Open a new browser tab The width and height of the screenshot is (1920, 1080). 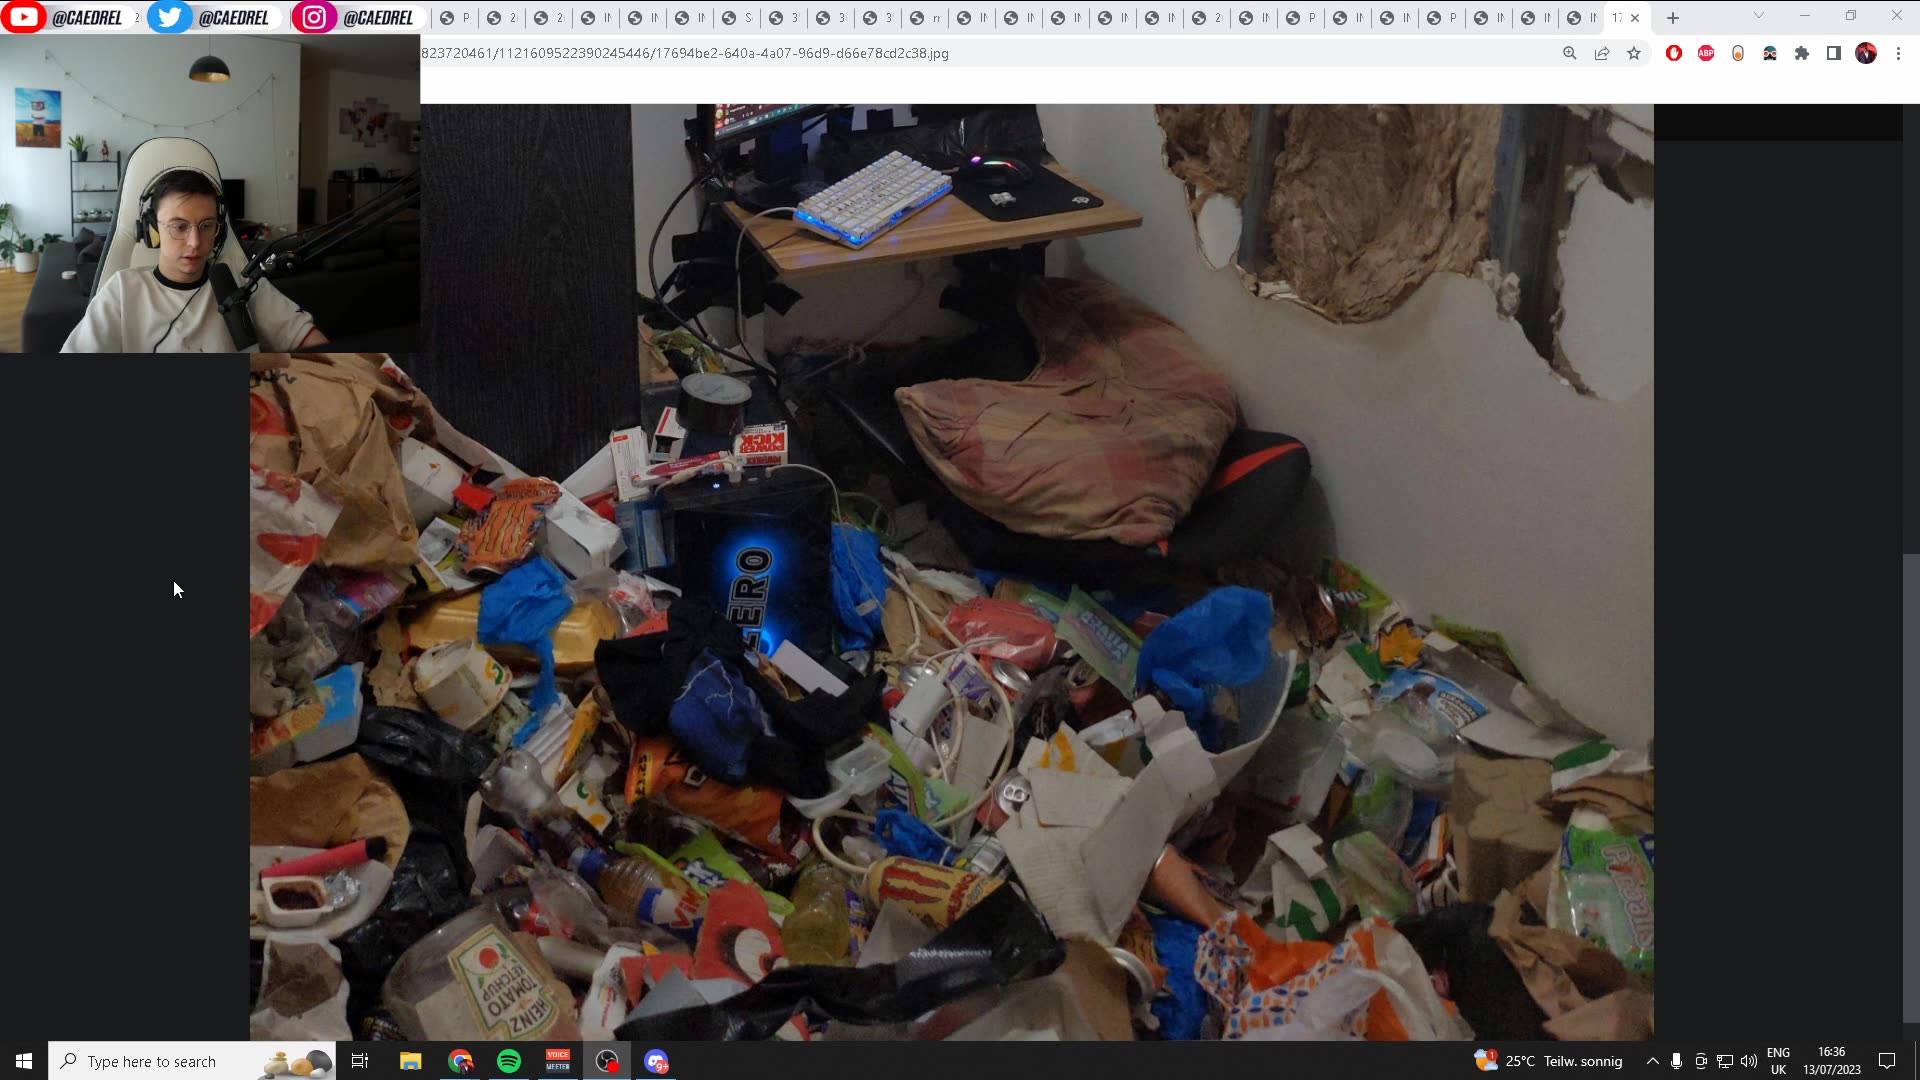[1673, 18]
